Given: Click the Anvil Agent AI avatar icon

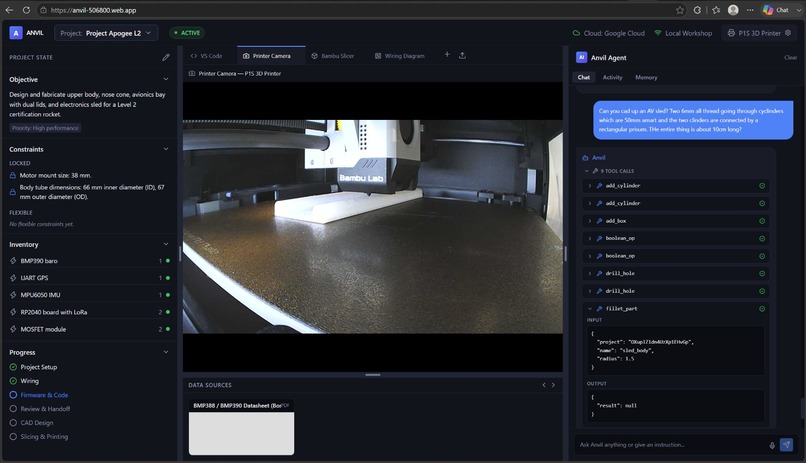Looking at the screenshot, I should coord(581,58).
